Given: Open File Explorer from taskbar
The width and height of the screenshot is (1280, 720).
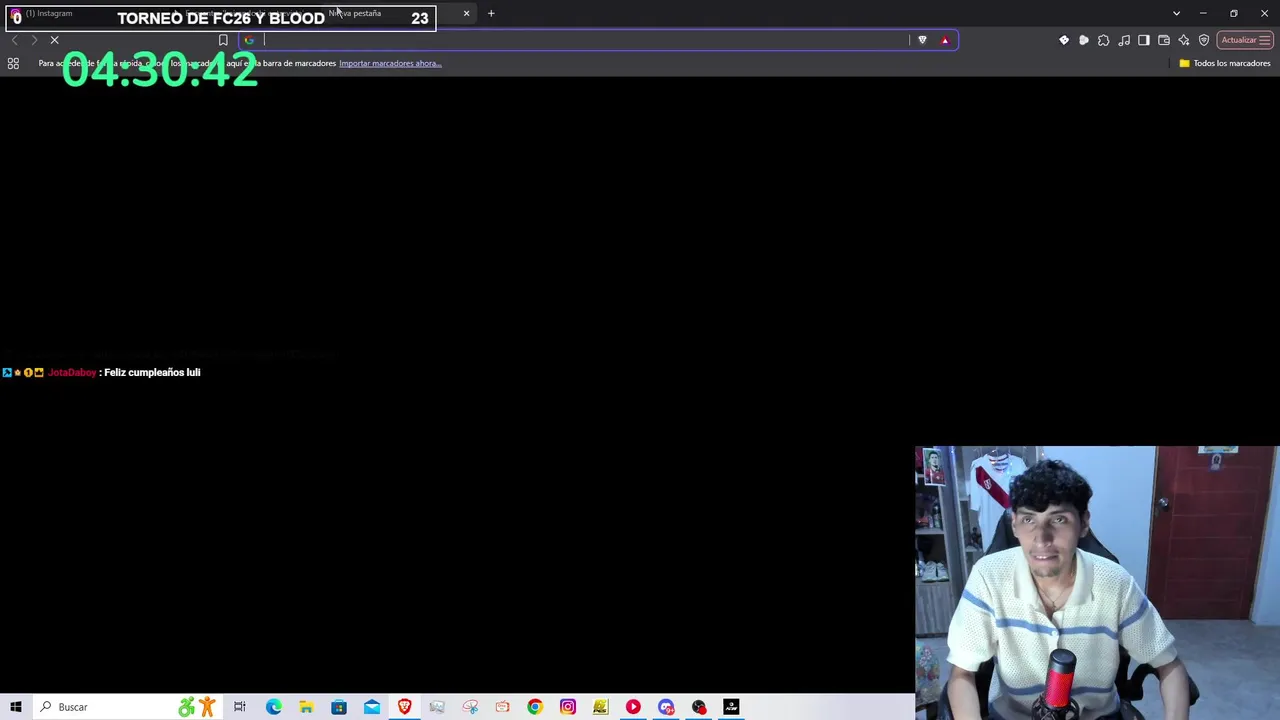Looking at the screenshot, I should pyautogui.click(x=306, y=707).
